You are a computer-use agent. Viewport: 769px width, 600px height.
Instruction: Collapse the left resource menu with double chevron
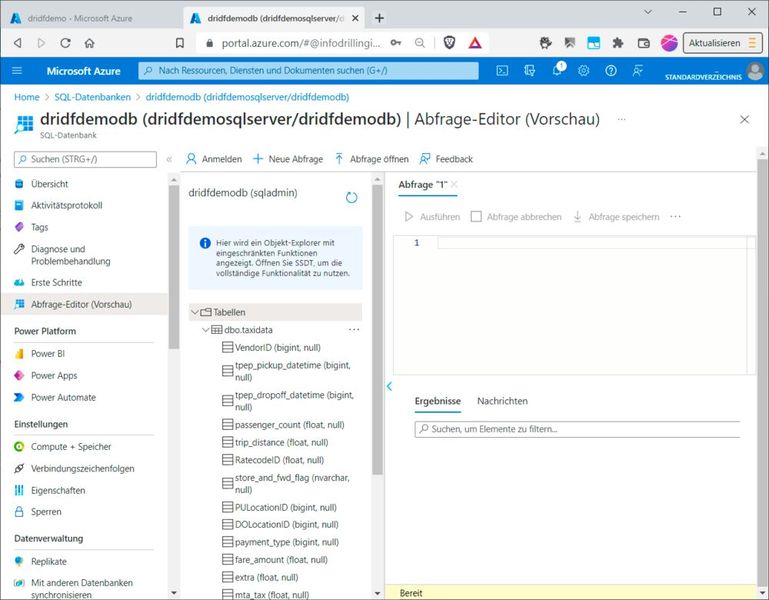(169, 159)
